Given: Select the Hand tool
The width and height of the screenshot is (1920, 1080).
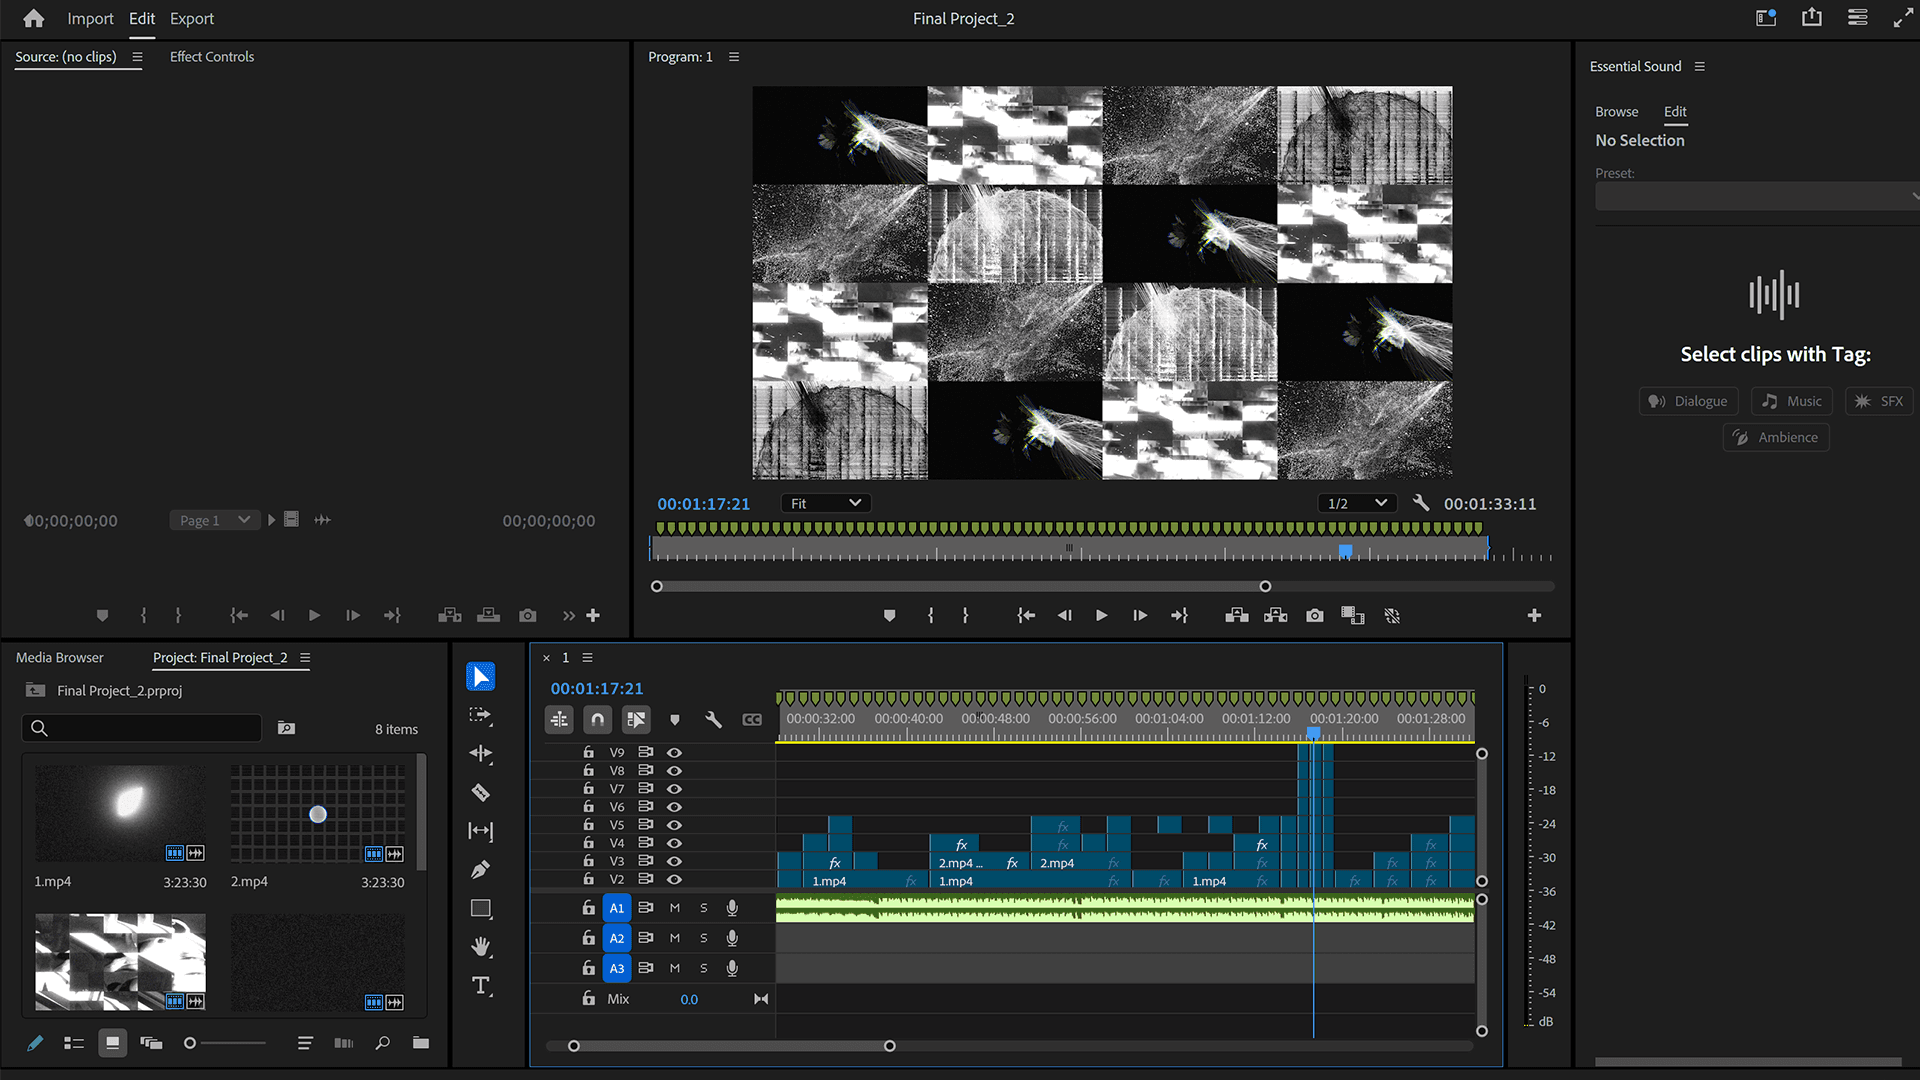Looking at the screenshot, I should 481,947.
